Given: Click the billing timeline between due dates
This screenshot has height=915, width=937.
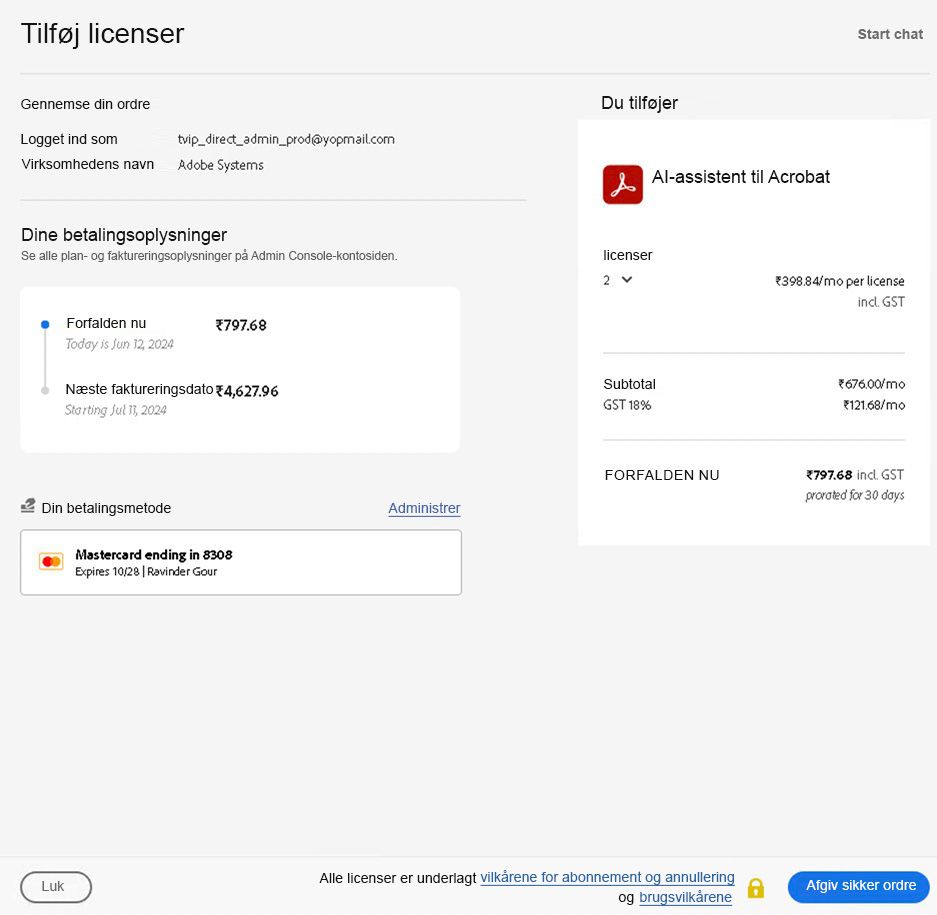Looking at the screenshot, I should (x=44, y=357).
